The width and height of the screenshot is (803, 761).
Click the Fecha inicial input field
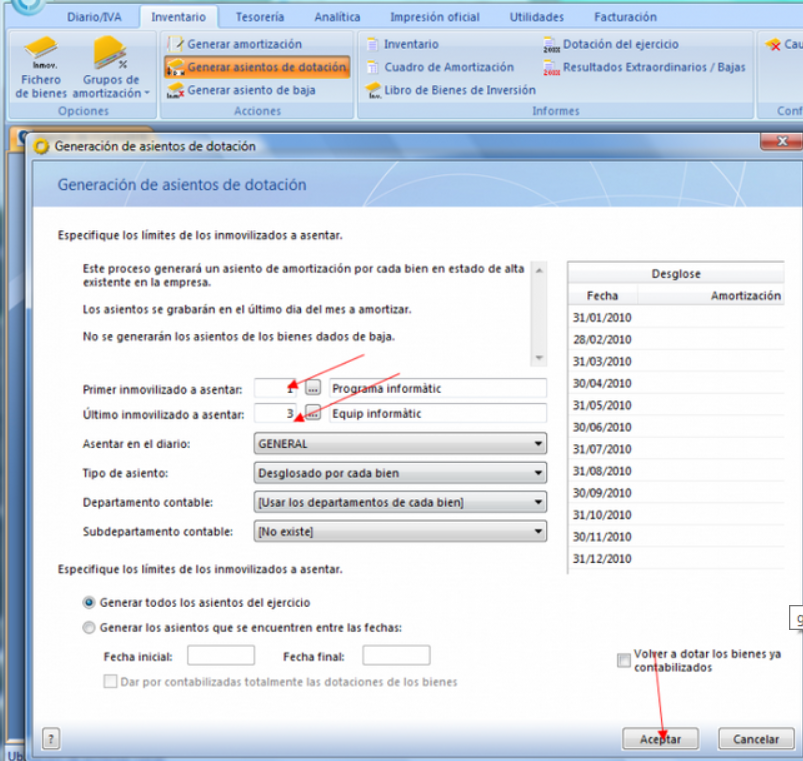[x=221, y=656]
